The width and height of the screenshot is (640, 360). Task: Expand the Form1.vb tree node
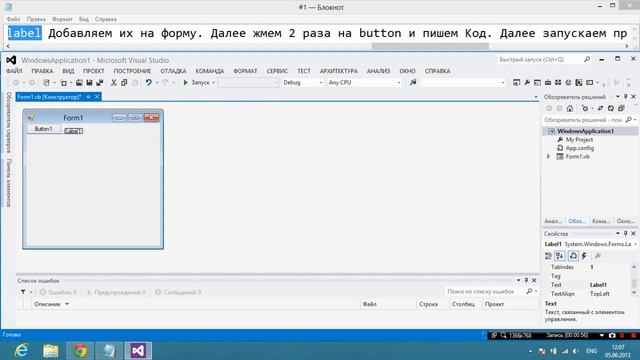549,156
